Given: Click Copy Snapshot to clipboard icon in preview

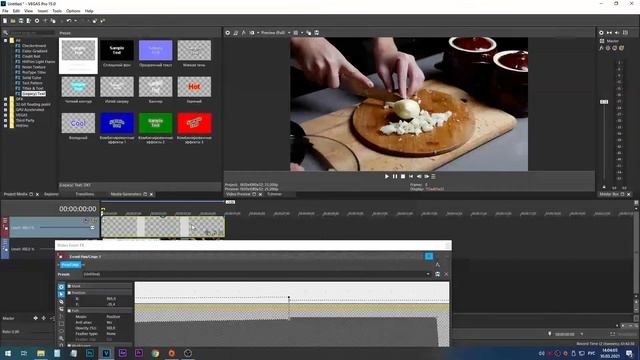Looking at the screenshot, I should tap(309, 33).
